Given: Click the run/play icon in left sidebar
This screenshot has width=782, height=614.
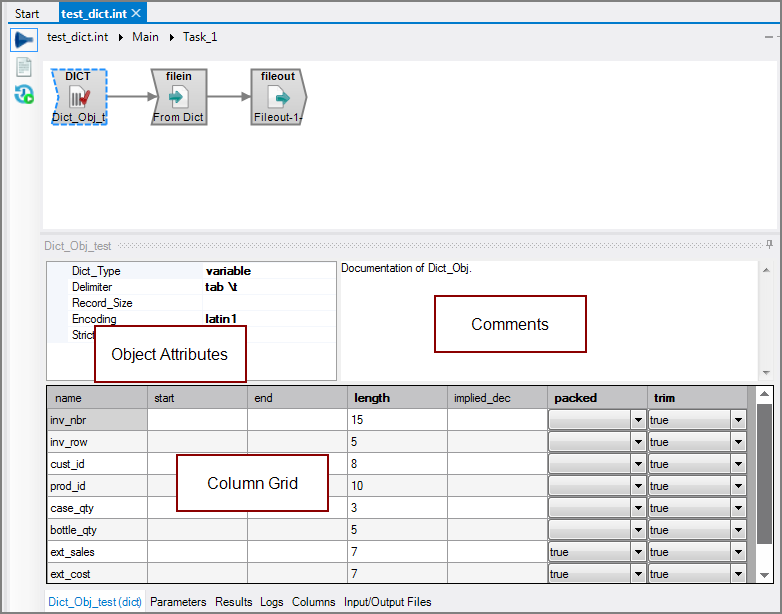Looking at the screenshot, I should tap(23, 40).
